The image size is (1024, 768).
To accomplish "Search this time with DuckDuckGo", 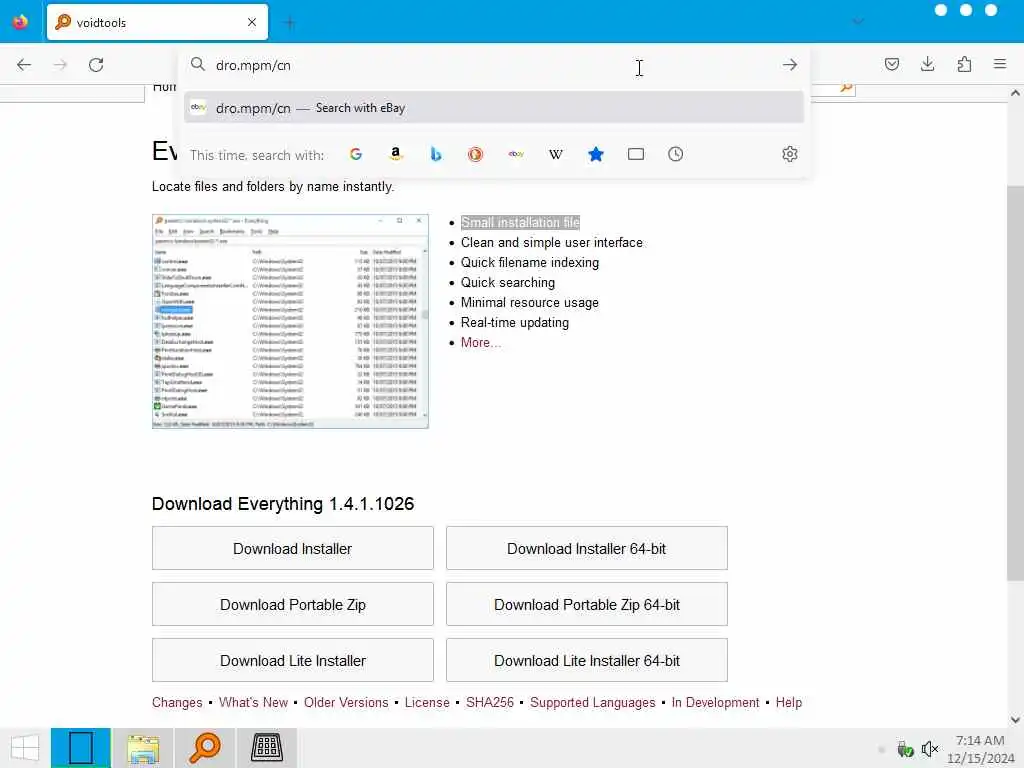I will pyautogui.click(x=475, y=154).
